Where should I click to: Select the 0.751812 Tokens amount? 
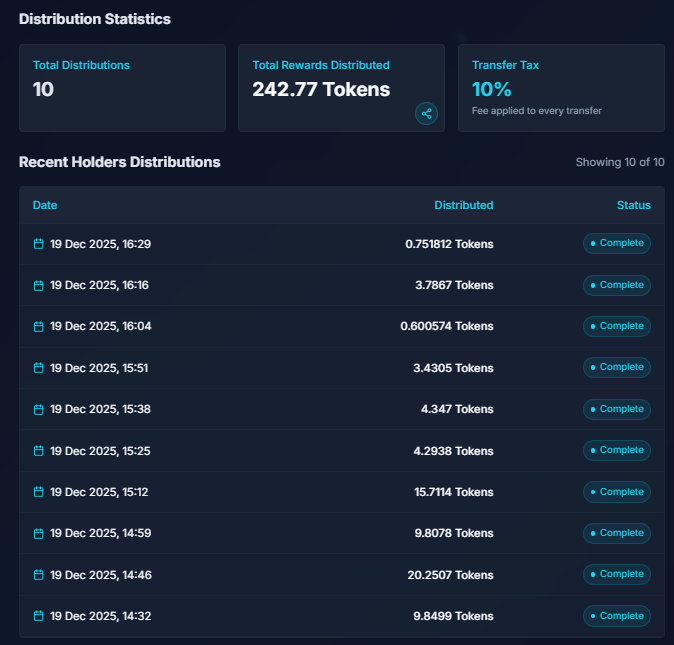tap(449, 244)
